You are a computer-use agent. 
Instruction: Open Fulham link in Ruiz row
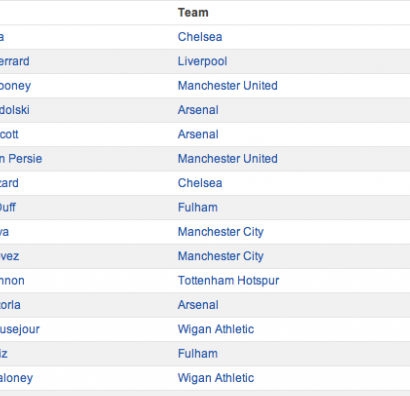point(198,354)
